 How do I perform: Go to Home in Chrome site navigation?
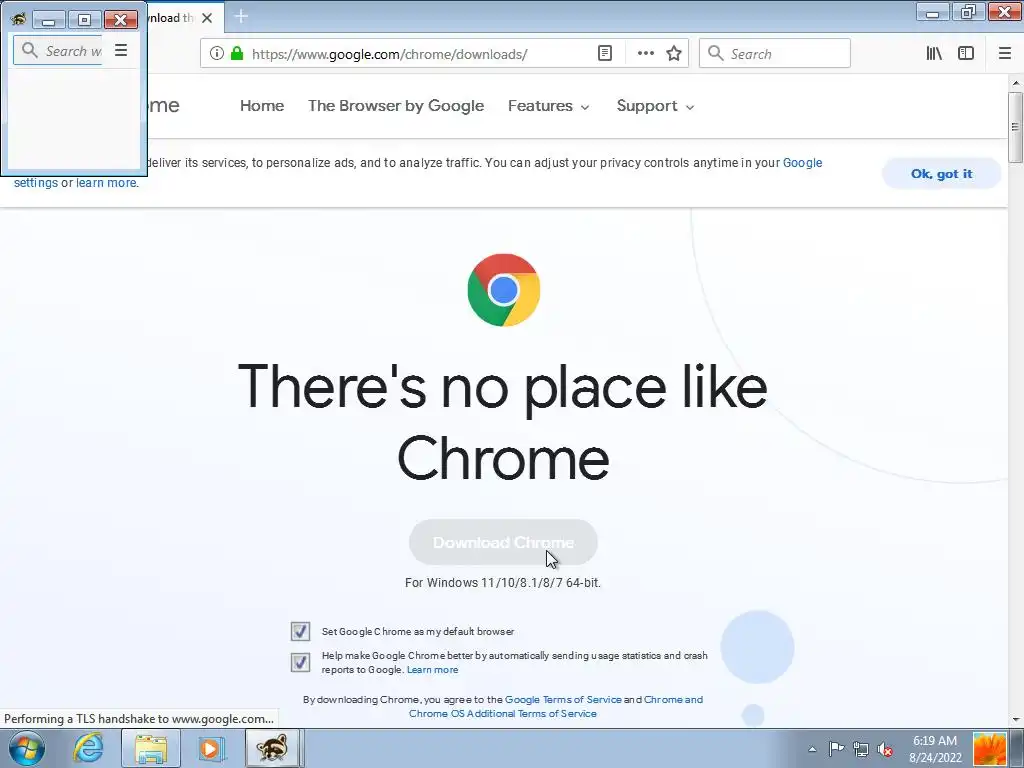[262, 106]
